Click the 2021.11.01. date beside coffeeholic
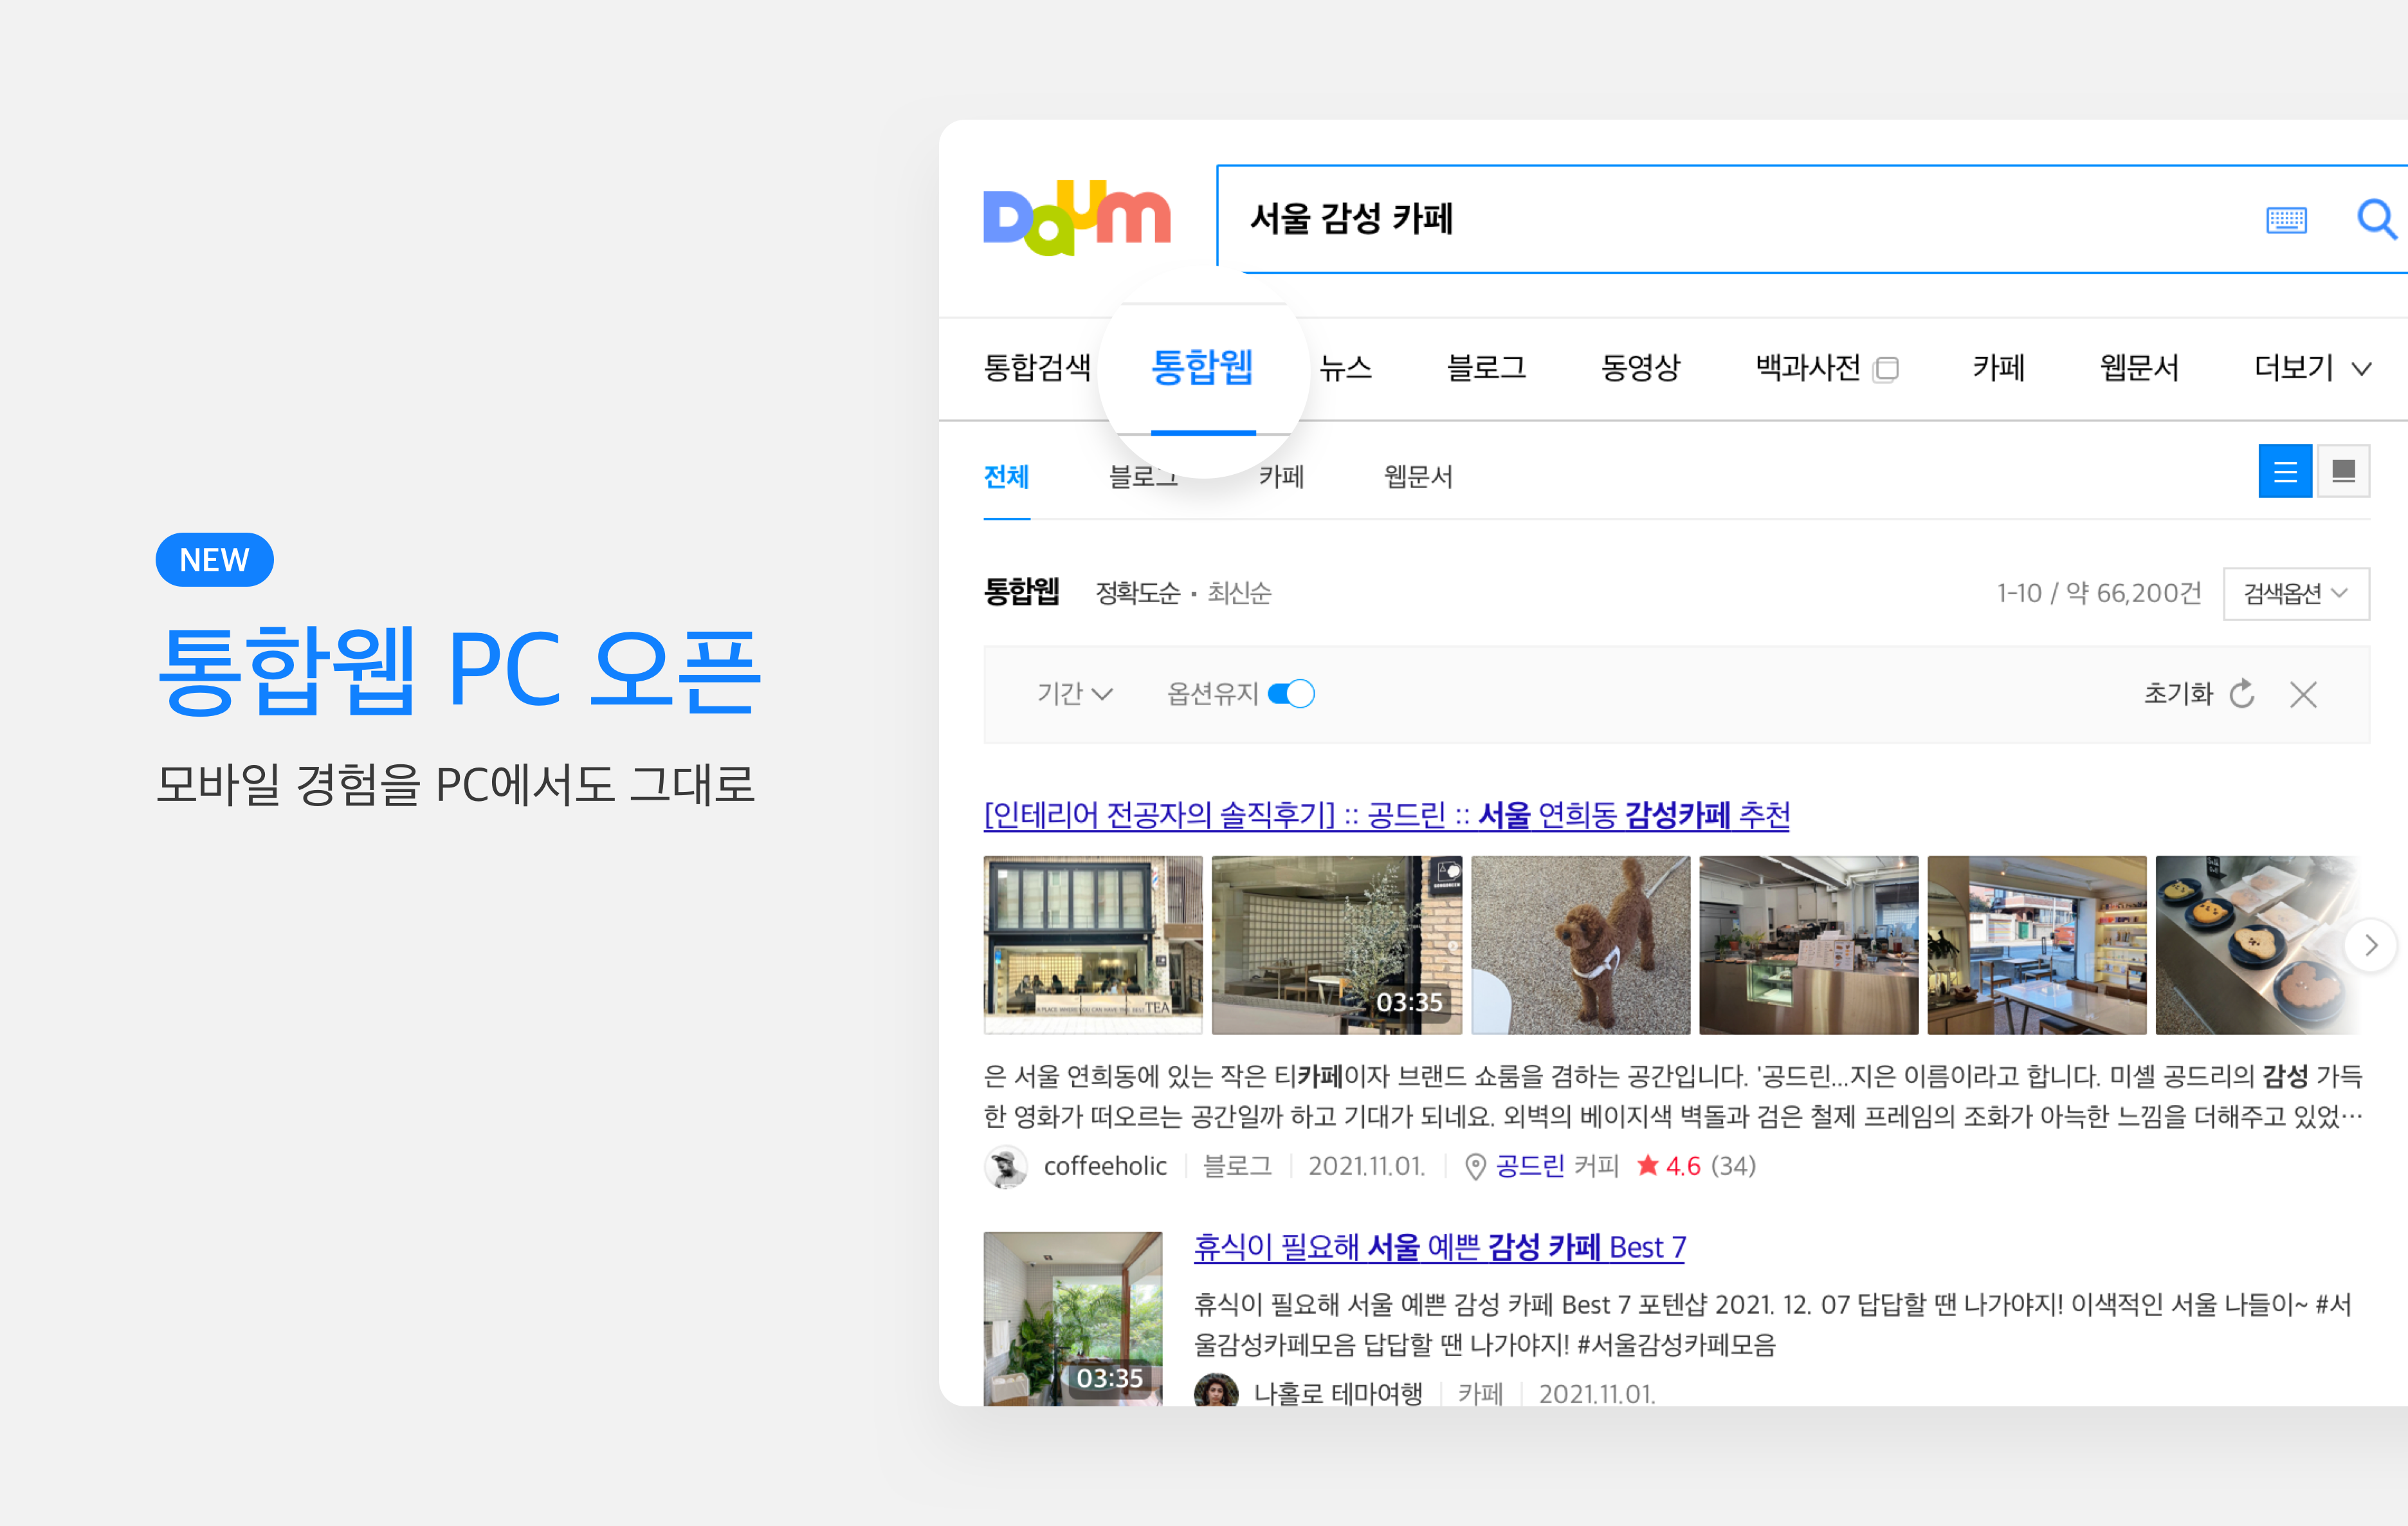The width and height of the screenshot is (2408, 1526). point(1366,1166)
